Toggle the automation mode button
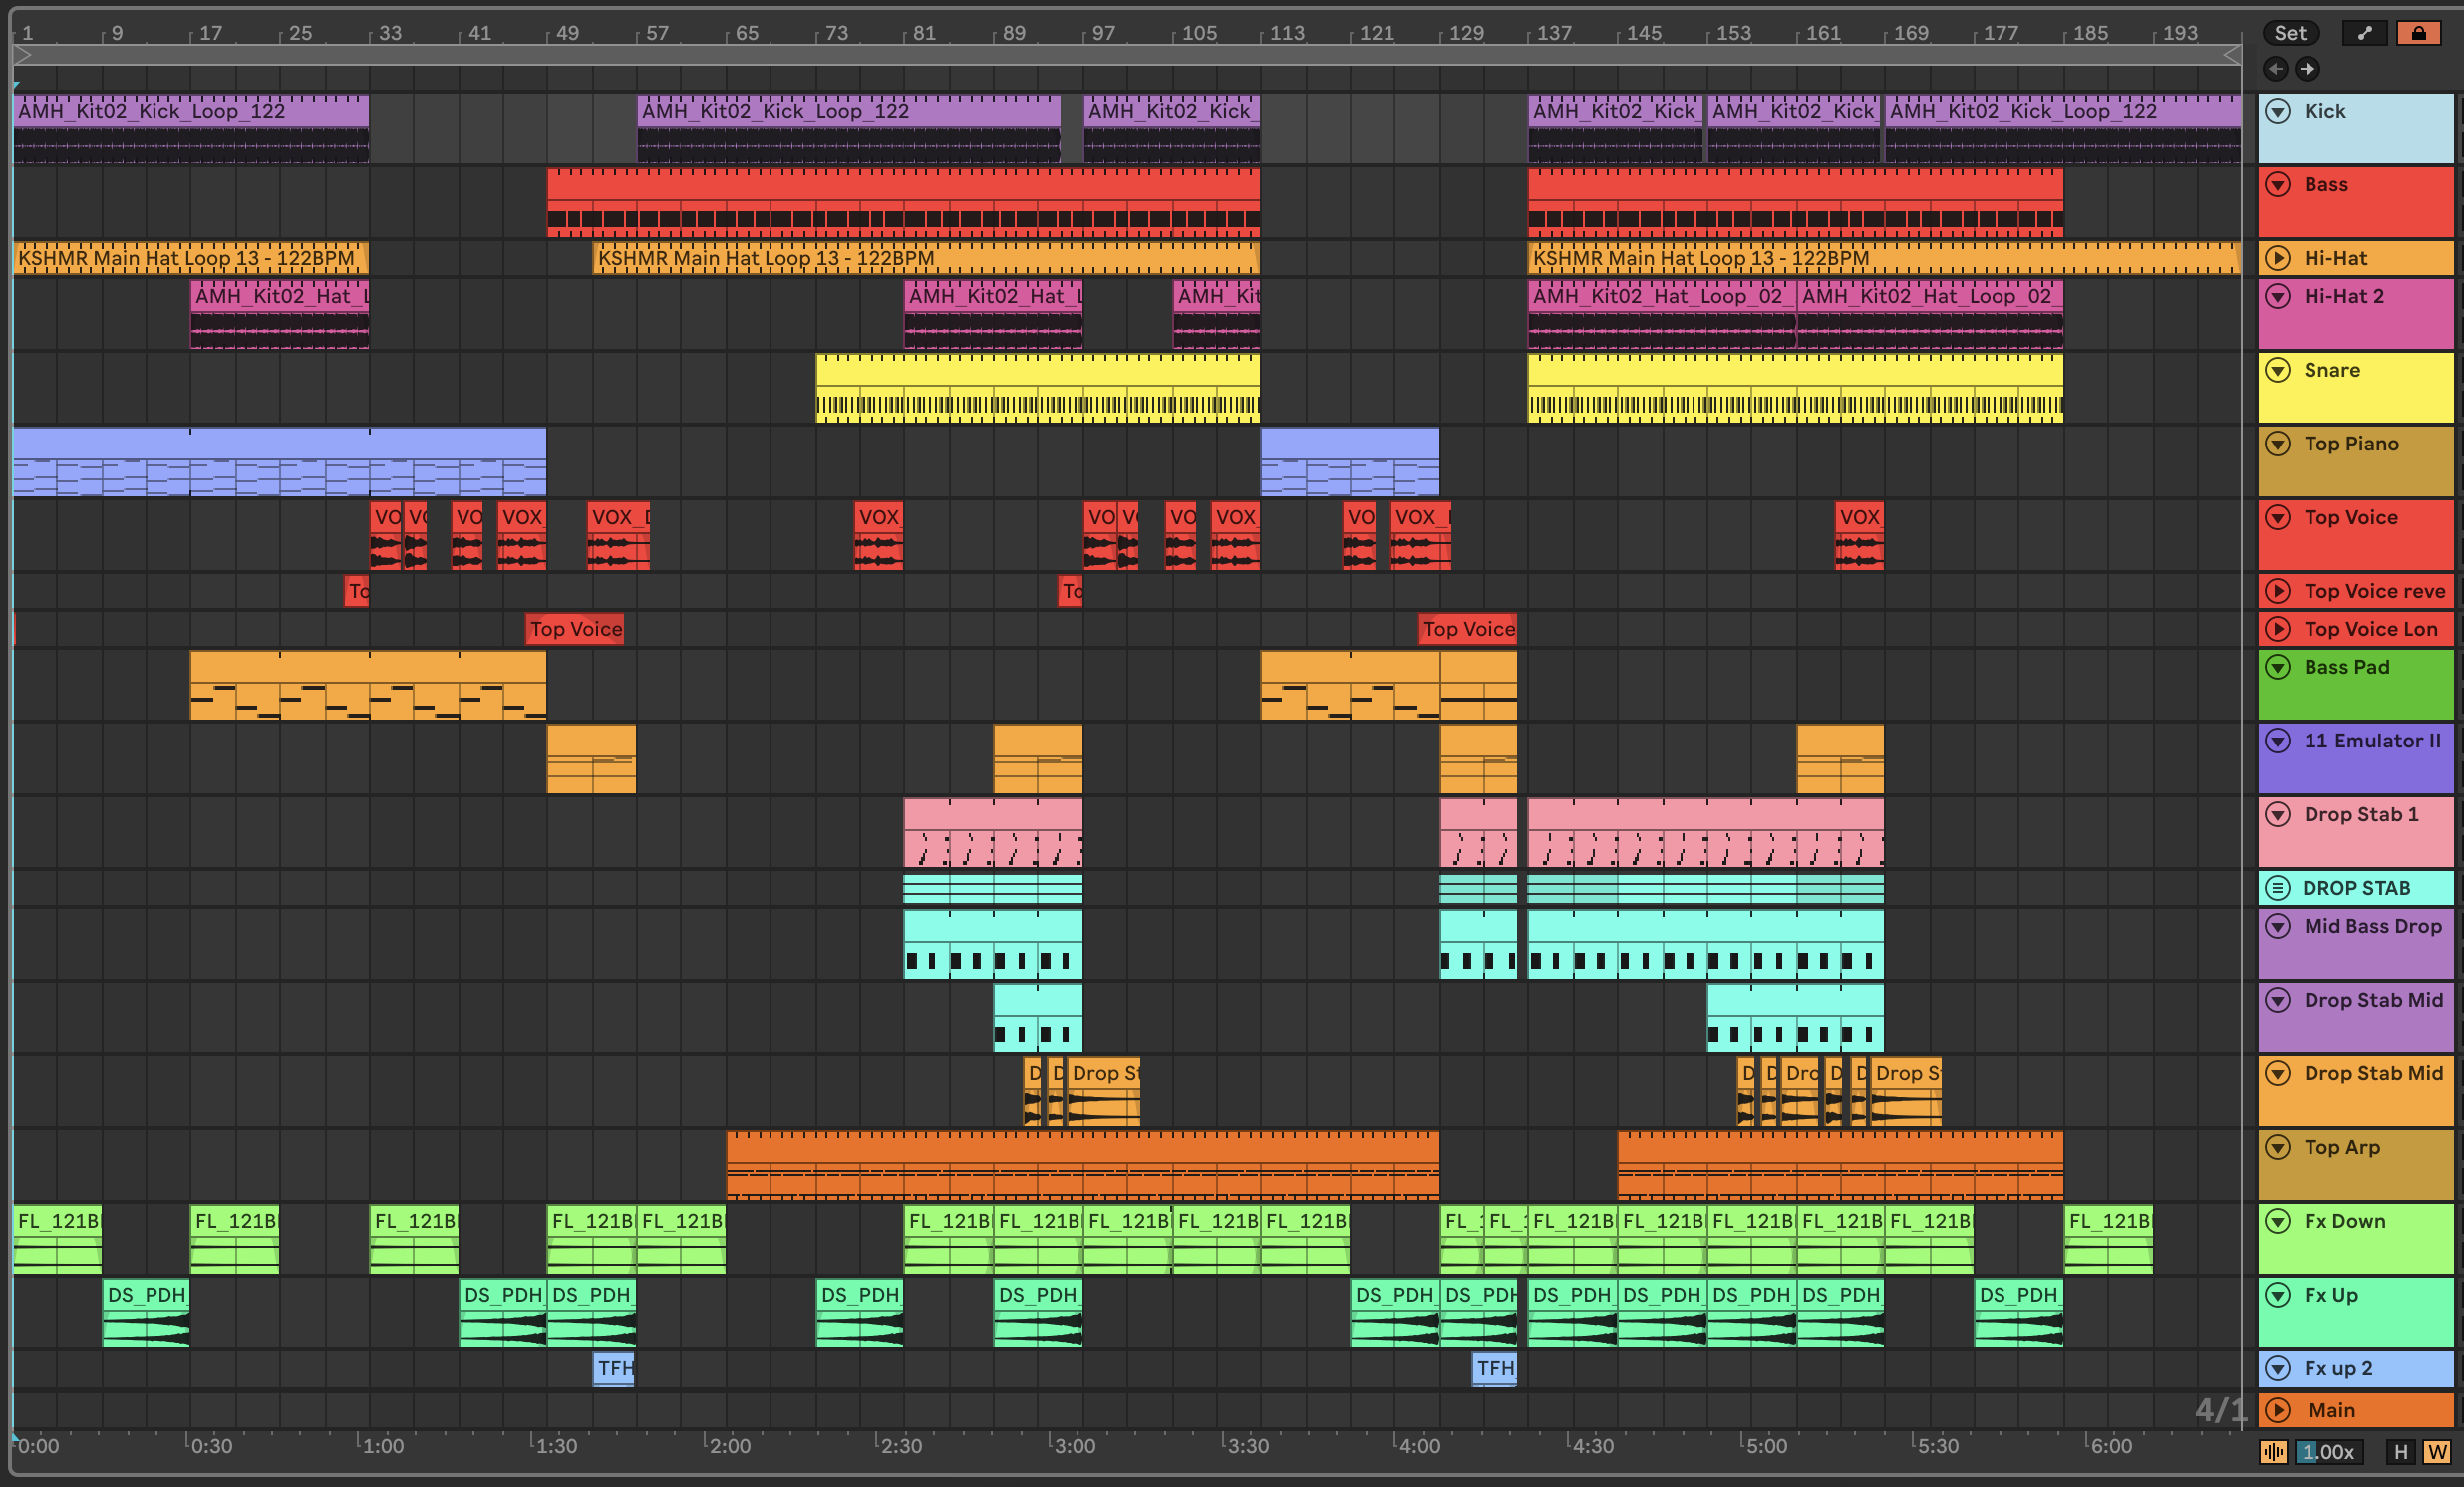This screenshot has height=1487, width=2464. 2364,33
